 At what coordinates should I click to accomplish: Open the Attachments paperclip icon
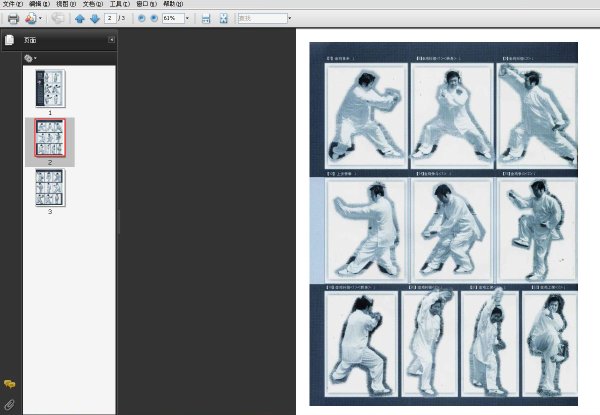click(x=9, y=405)
